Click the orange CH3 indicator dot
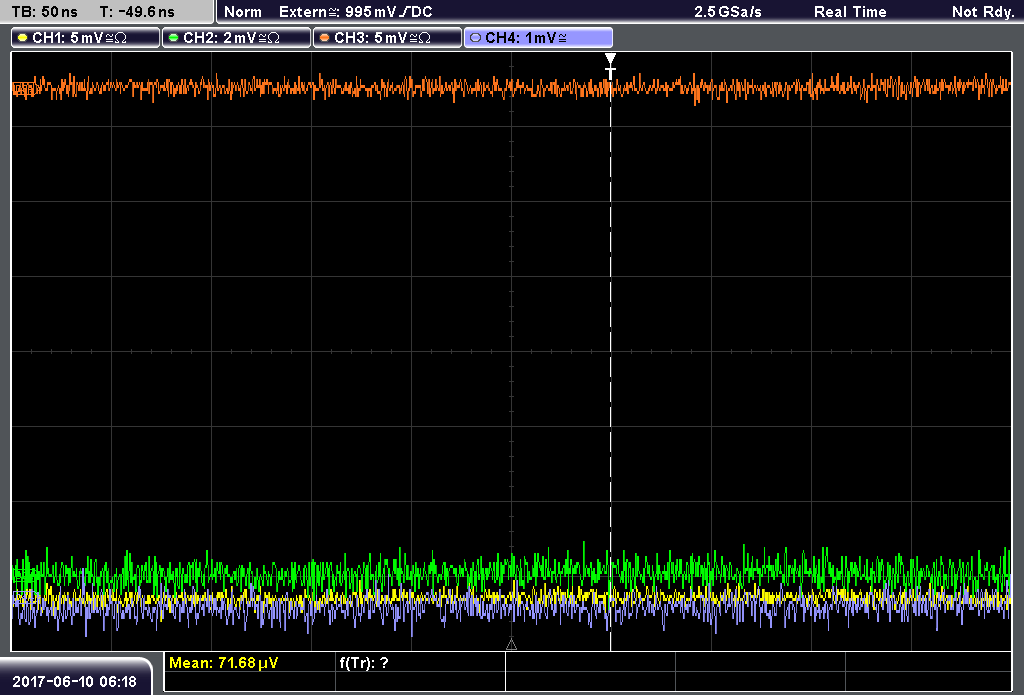 325,38
